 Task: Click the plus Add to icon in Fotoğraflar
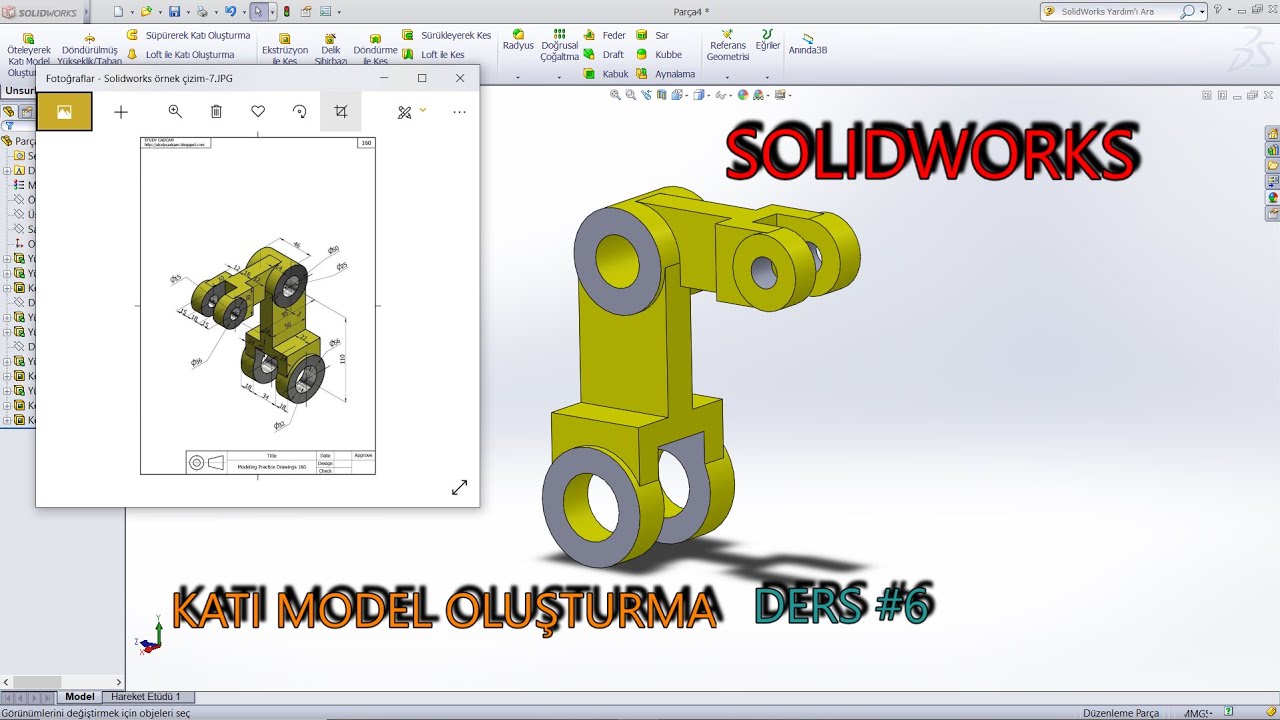tap(121, 112)
